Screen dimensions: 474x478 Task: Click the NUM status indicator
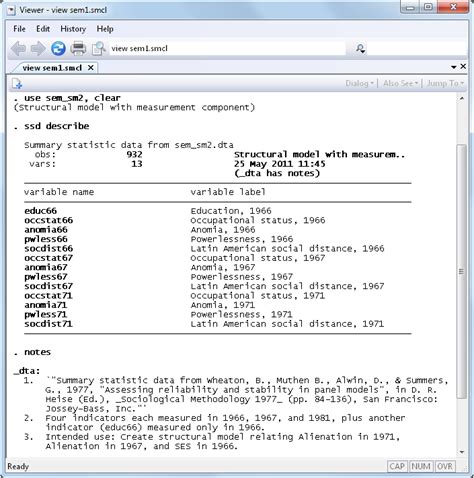[x=421, y=466]
